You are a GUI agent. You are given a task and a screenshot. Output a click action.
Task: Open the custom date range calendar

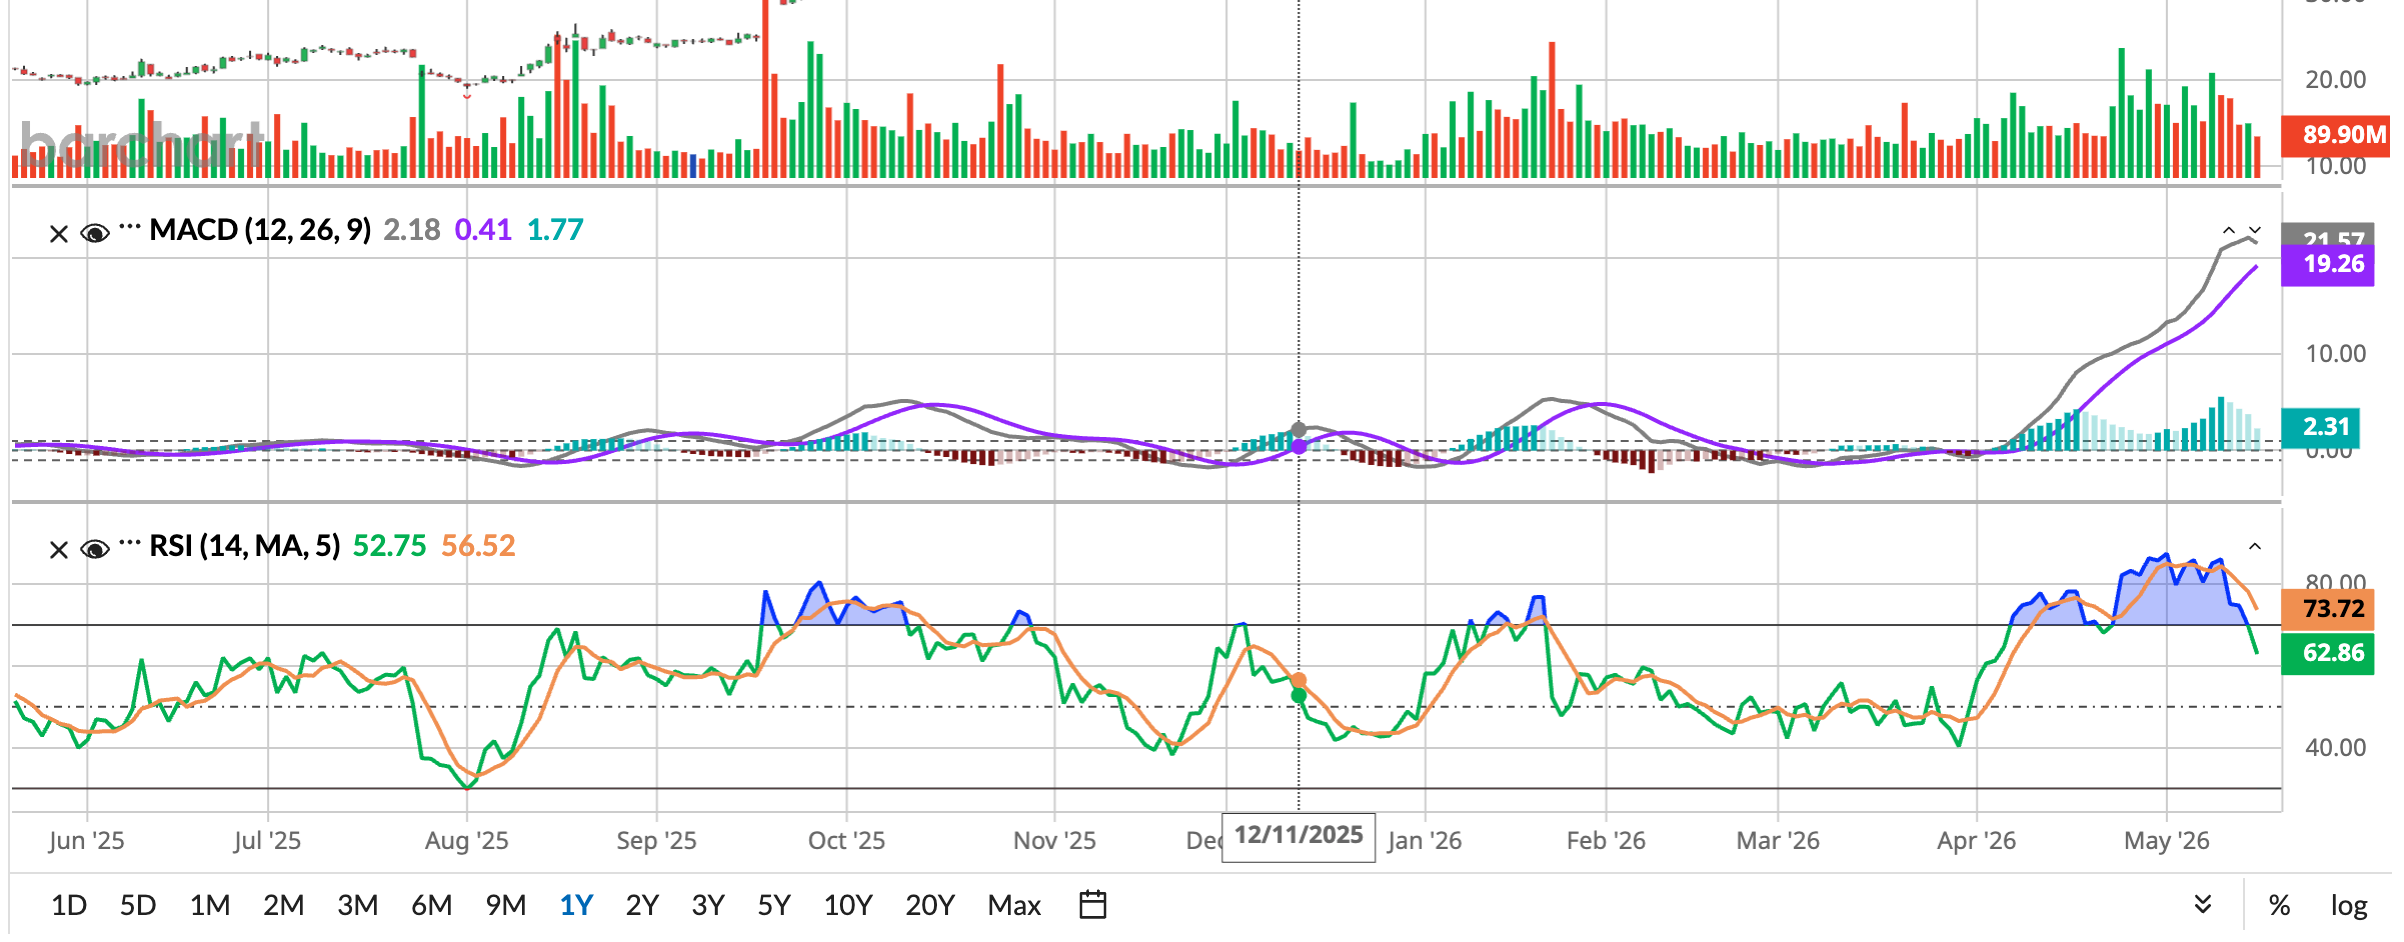(x=1093, y=905)
